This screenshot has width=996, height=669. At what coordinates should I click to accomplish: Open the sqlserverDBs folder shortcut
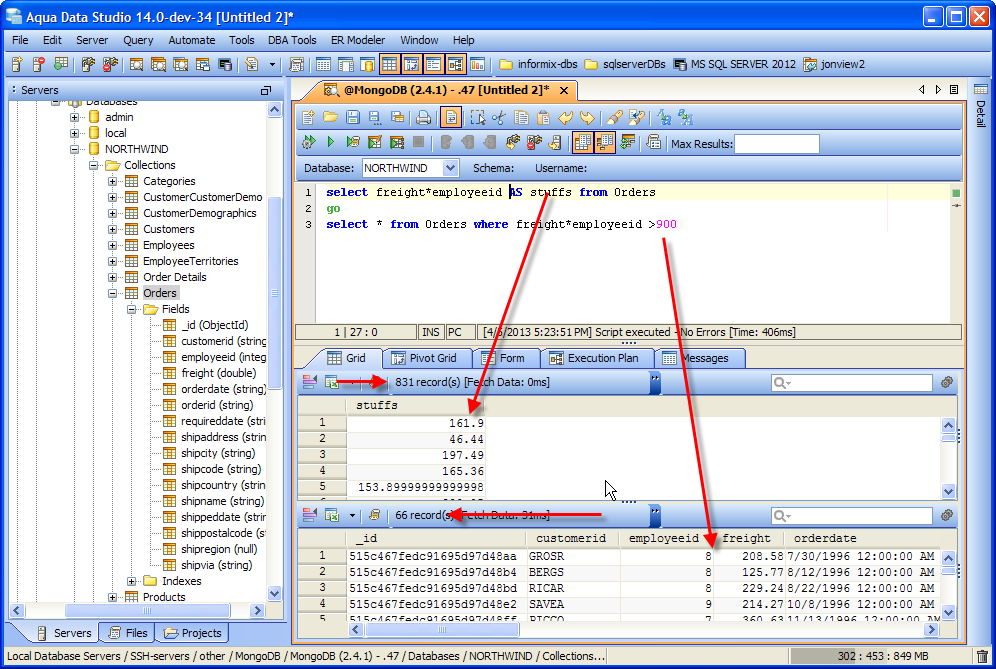pos(625,64)
